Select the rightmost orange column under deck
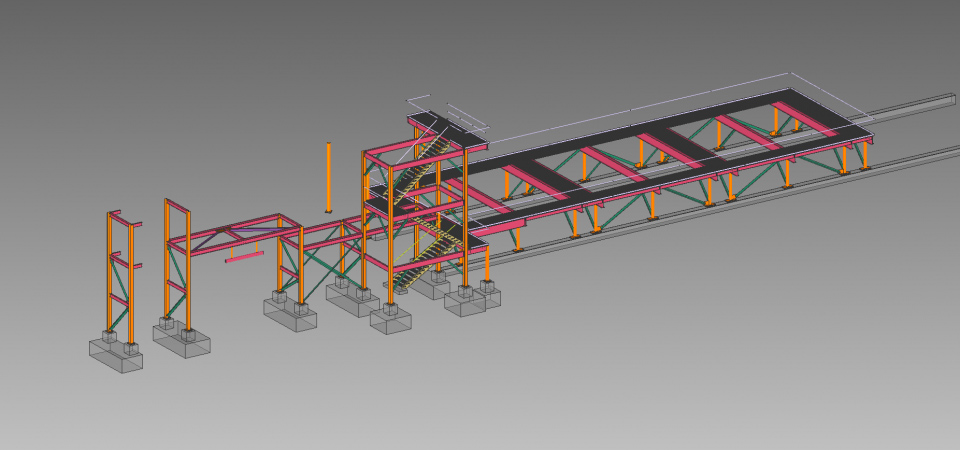Screen dimensions: 960x450 (x=864, y=155)
